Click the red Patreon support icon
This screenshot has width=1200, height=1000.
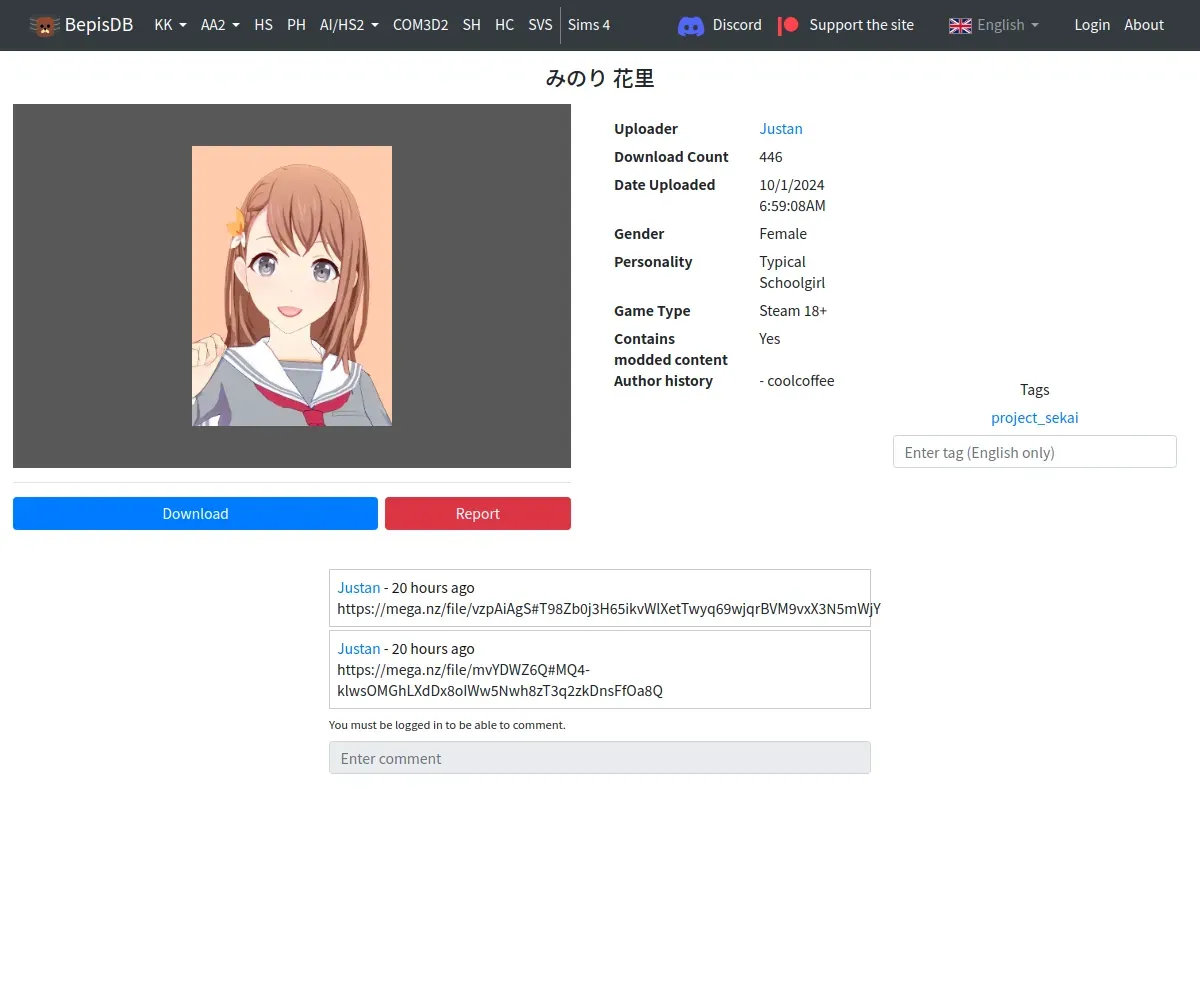(x=789, y=25)
